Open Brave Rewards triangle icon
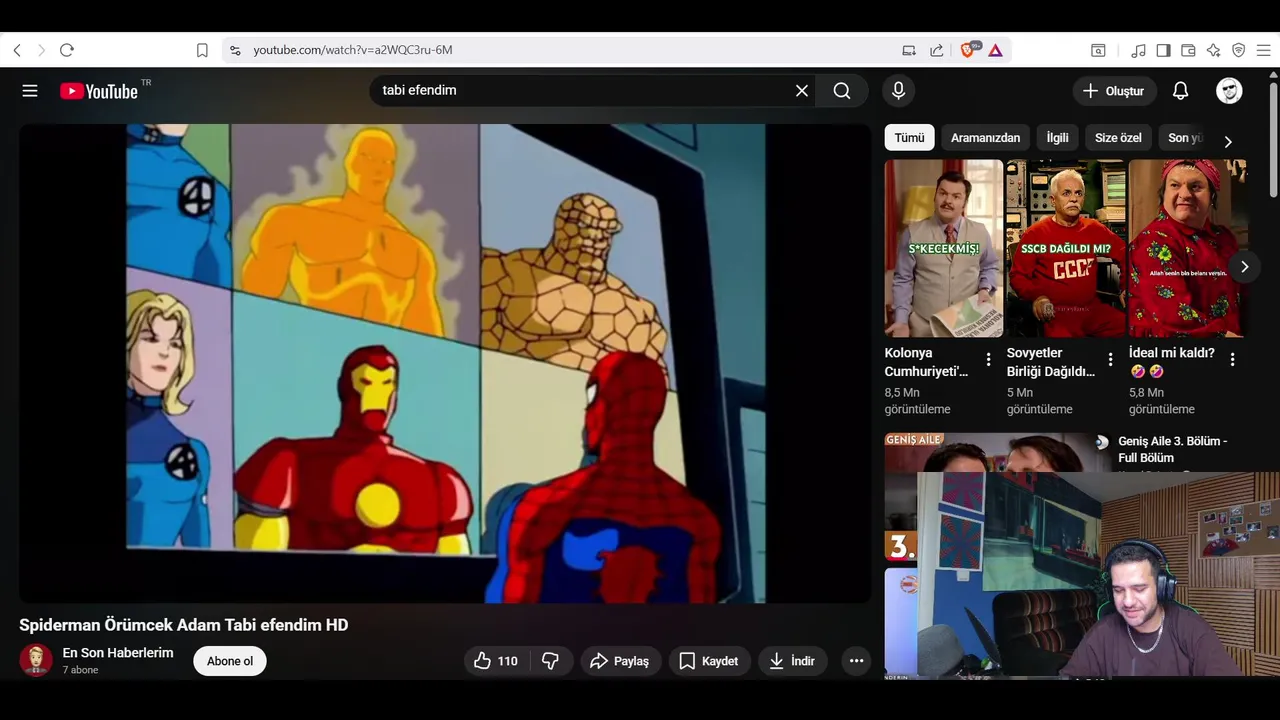Screen dimensions: 1280x720 point(995,50)
